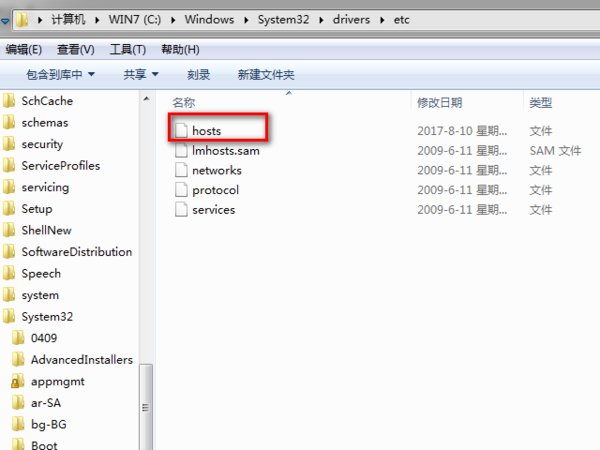Navigate to WIN7 (C:) in address bar

coord(135,19)
